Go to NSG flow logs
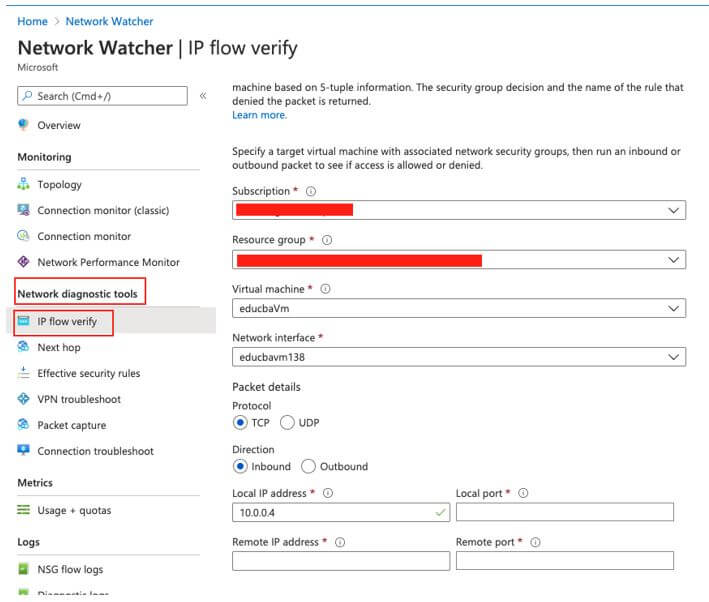The image size is (709, 602). click(x=70, y=569)
